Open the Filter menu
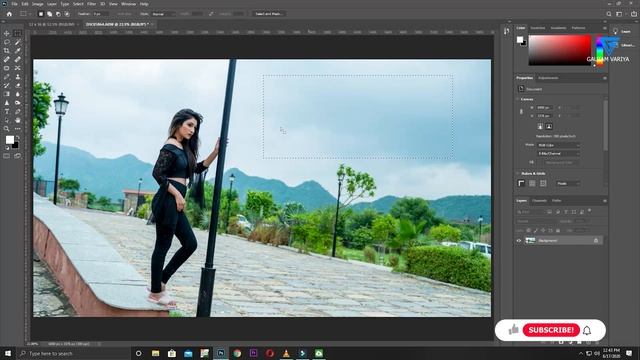Image resolution: width=640 pixels, height=360 pixels. [x=91, y=4]
